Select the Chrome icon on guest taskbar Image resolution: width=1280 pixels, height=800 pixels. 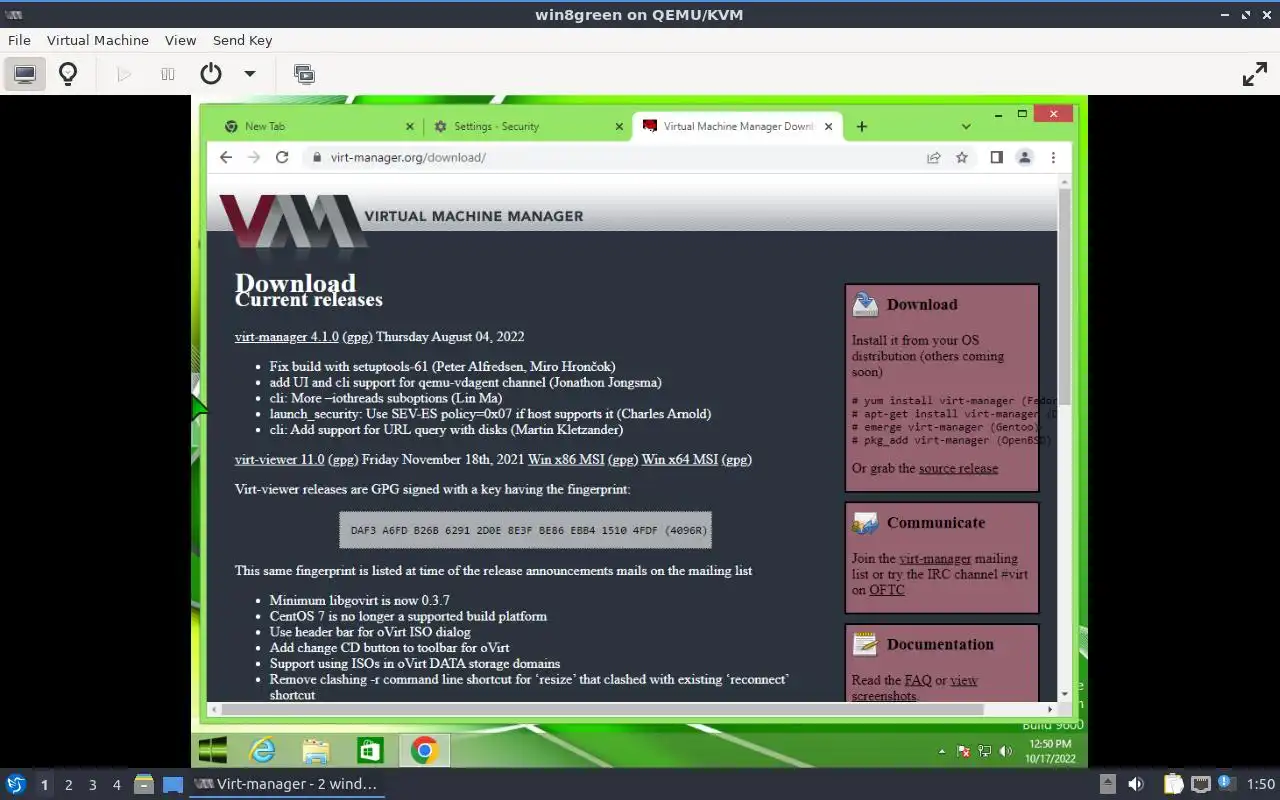(424, 750)
